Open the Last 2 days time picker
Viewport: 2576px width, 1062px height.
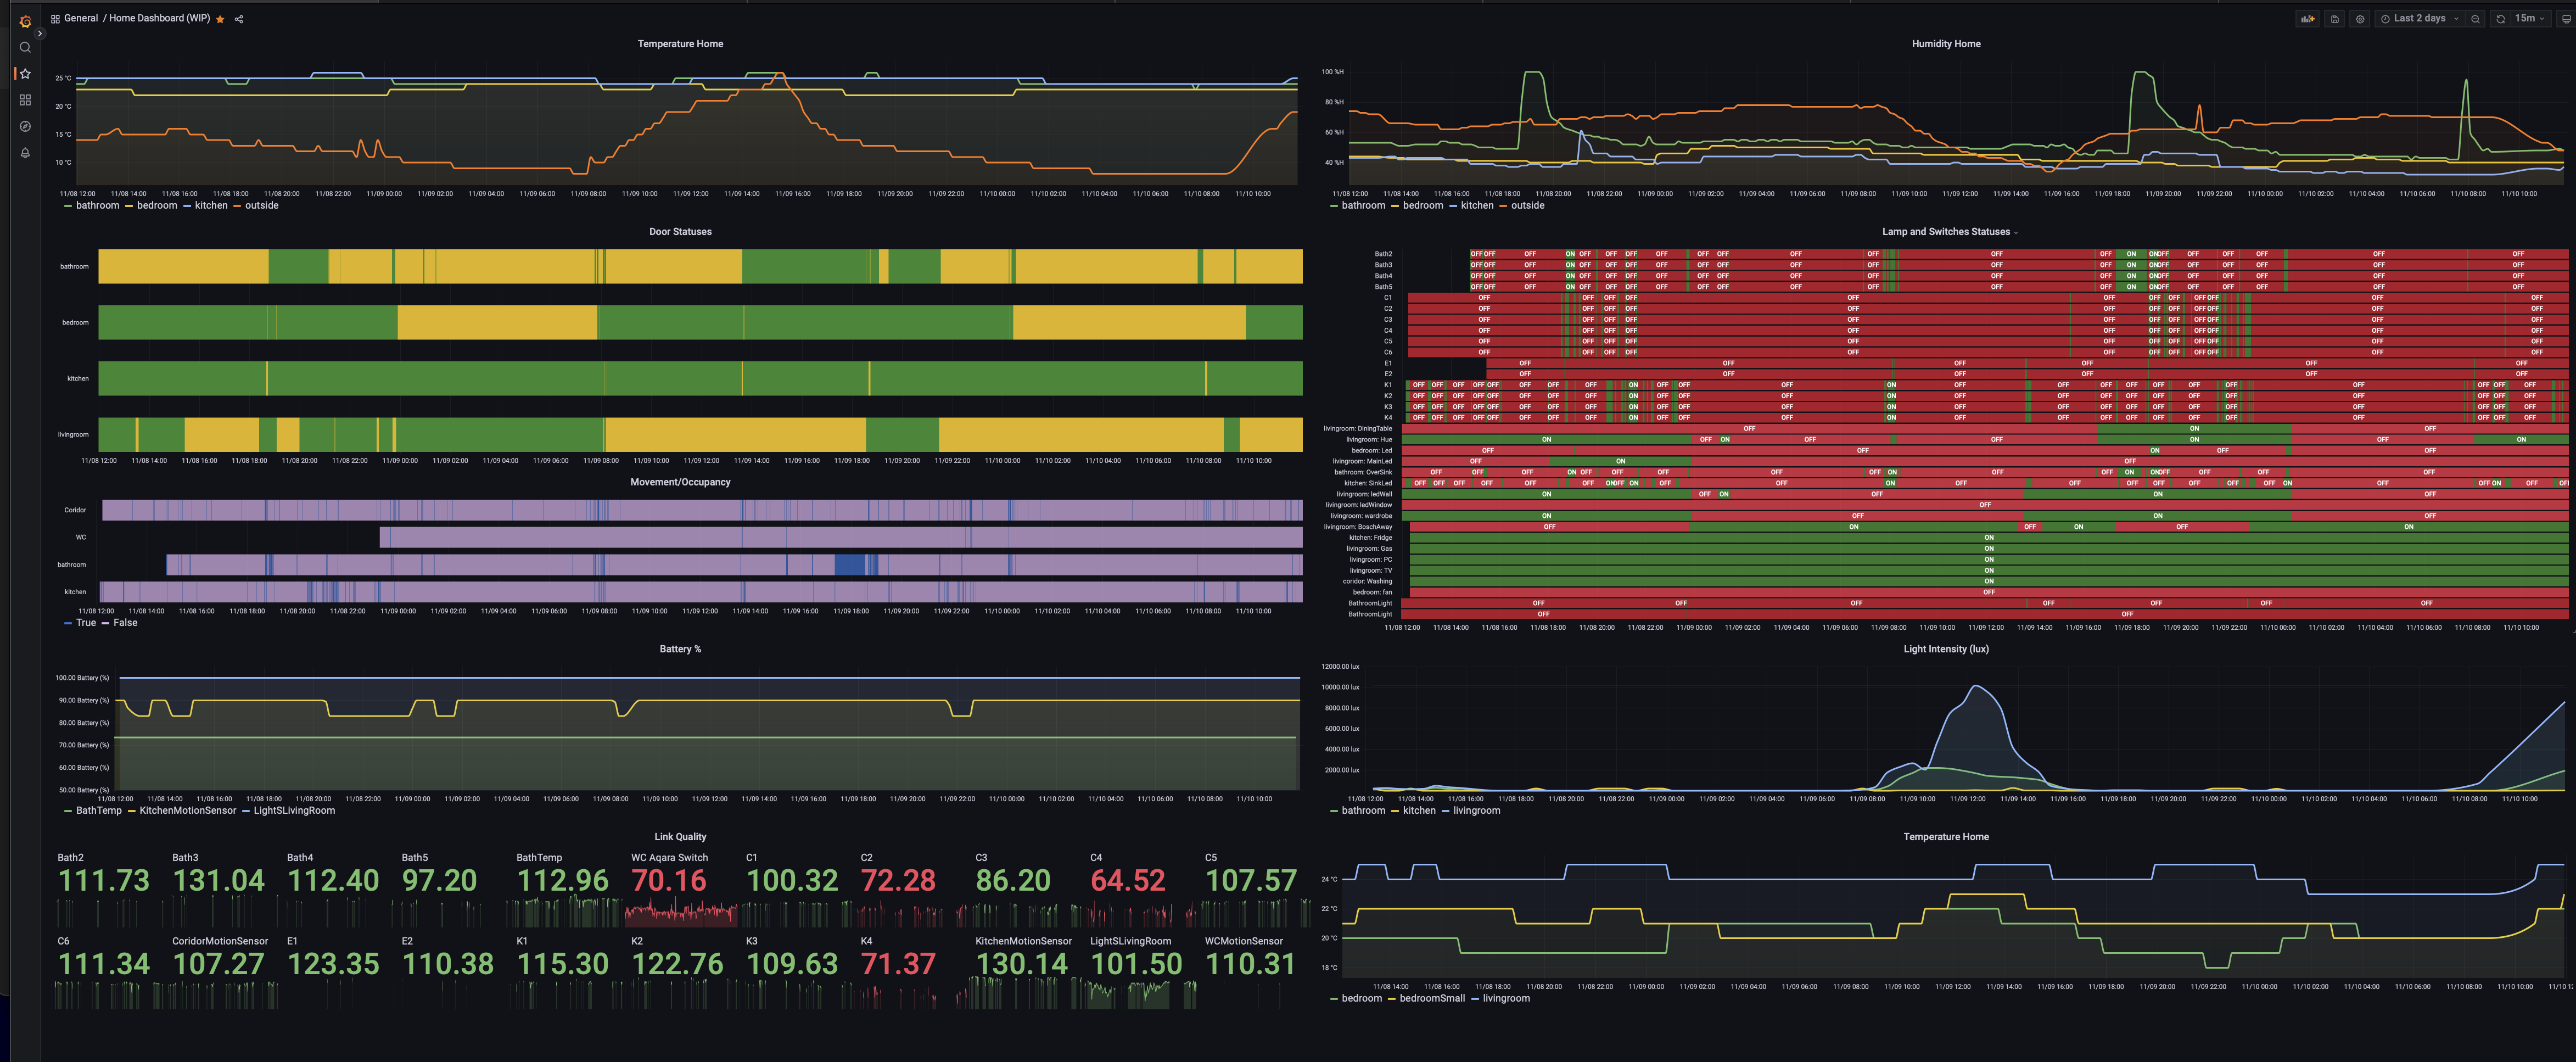2419,18
